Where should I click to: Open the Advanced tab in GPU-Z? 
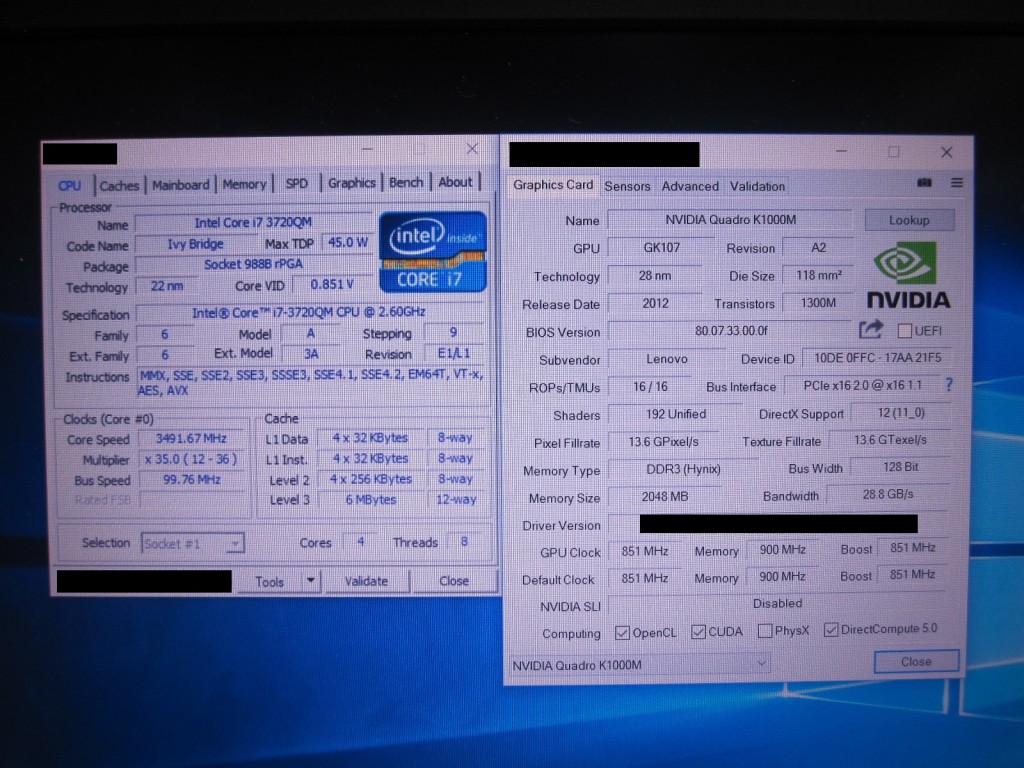[690, 186]
